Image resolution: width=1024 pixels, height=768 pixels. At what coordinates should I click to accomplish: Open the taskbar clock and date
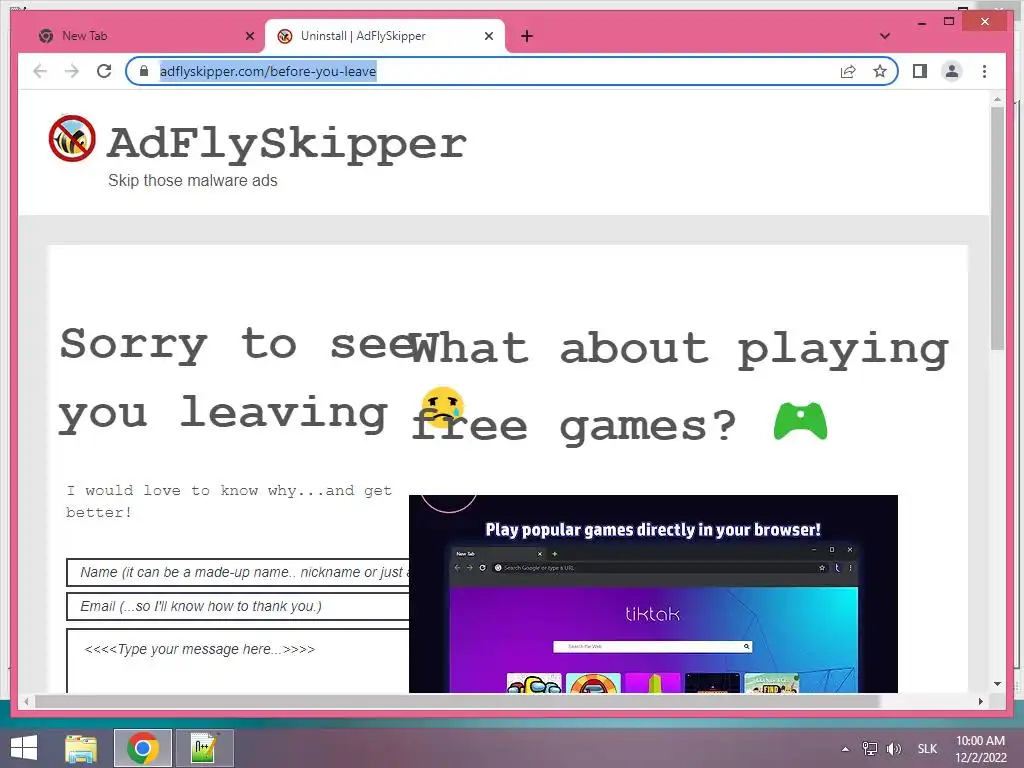tap(980, 749)
